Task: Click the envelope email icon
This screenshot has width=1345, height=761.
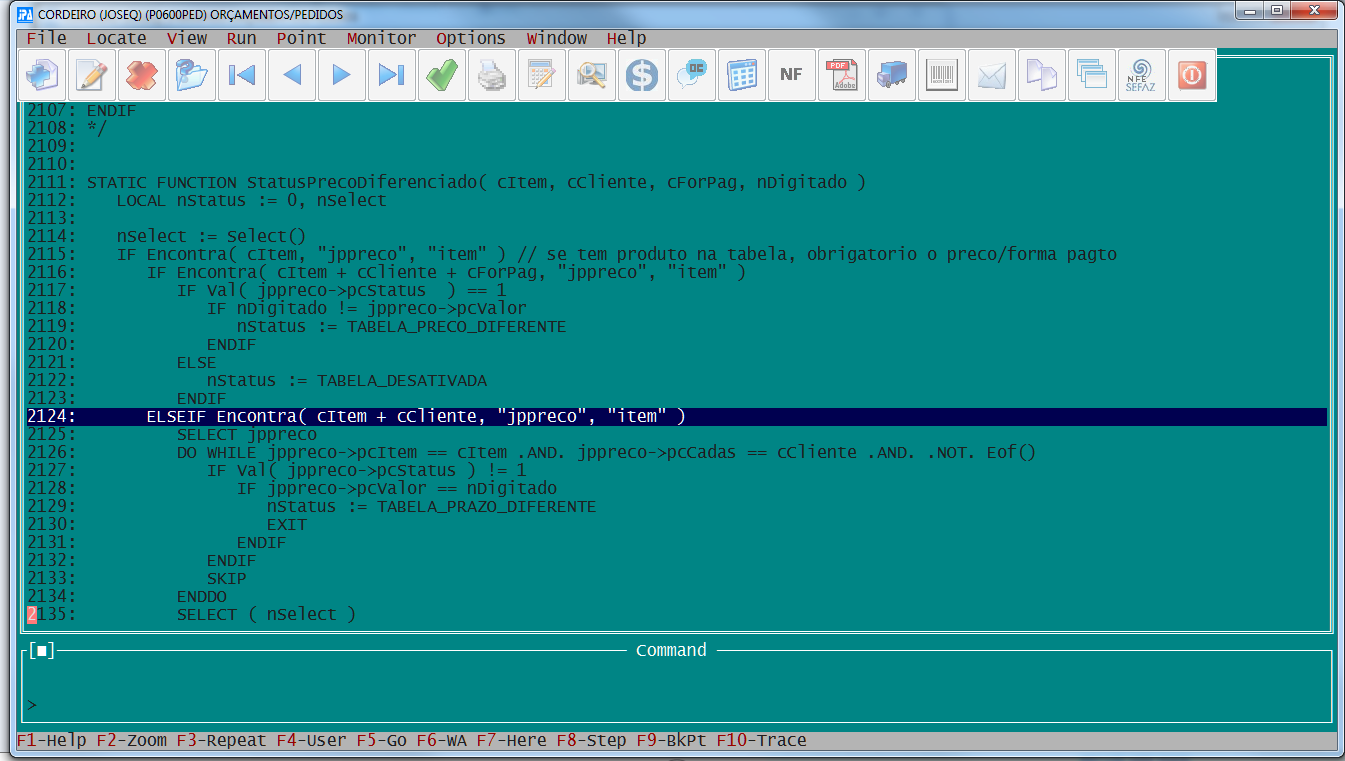Action: coord(991,75)
